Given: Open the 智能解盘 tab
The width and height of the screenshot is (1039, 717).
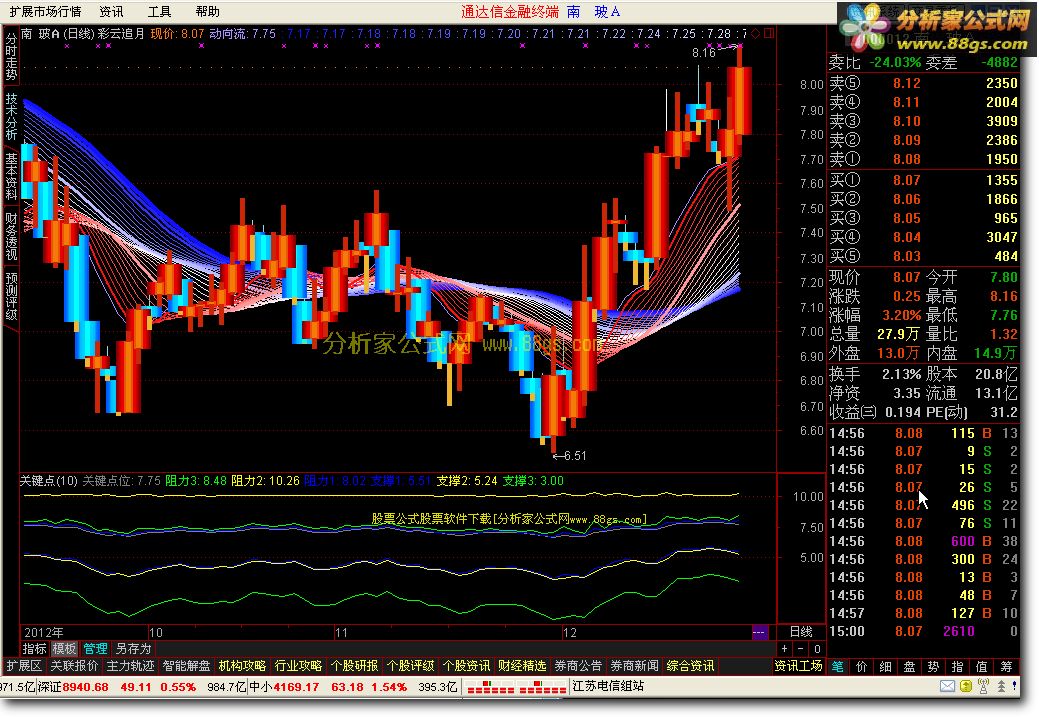Looking at the screenshot, I should click(186, 666).
